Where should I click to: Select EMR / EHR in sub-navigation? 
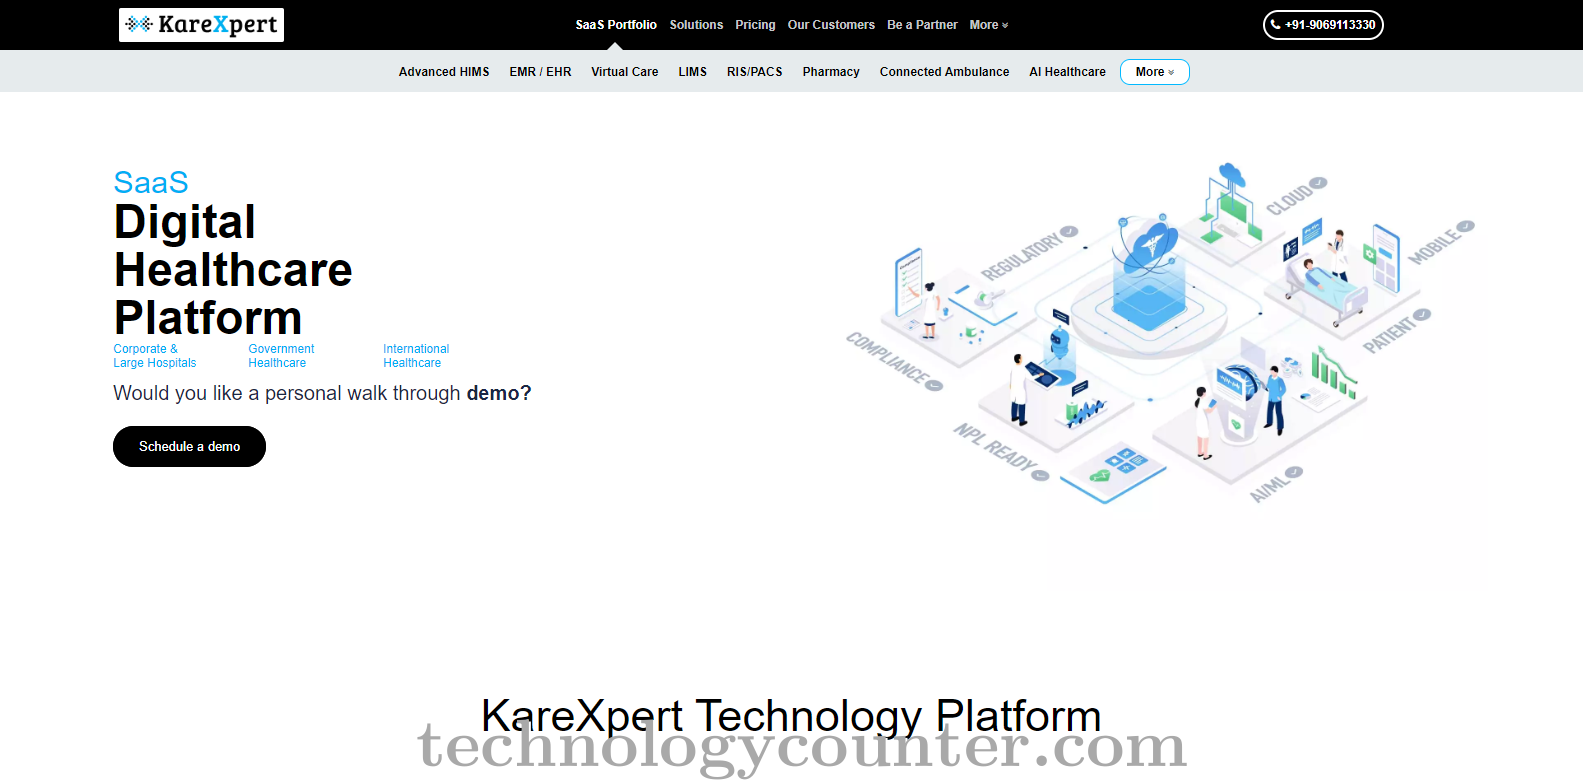click(x=540, y=72)
